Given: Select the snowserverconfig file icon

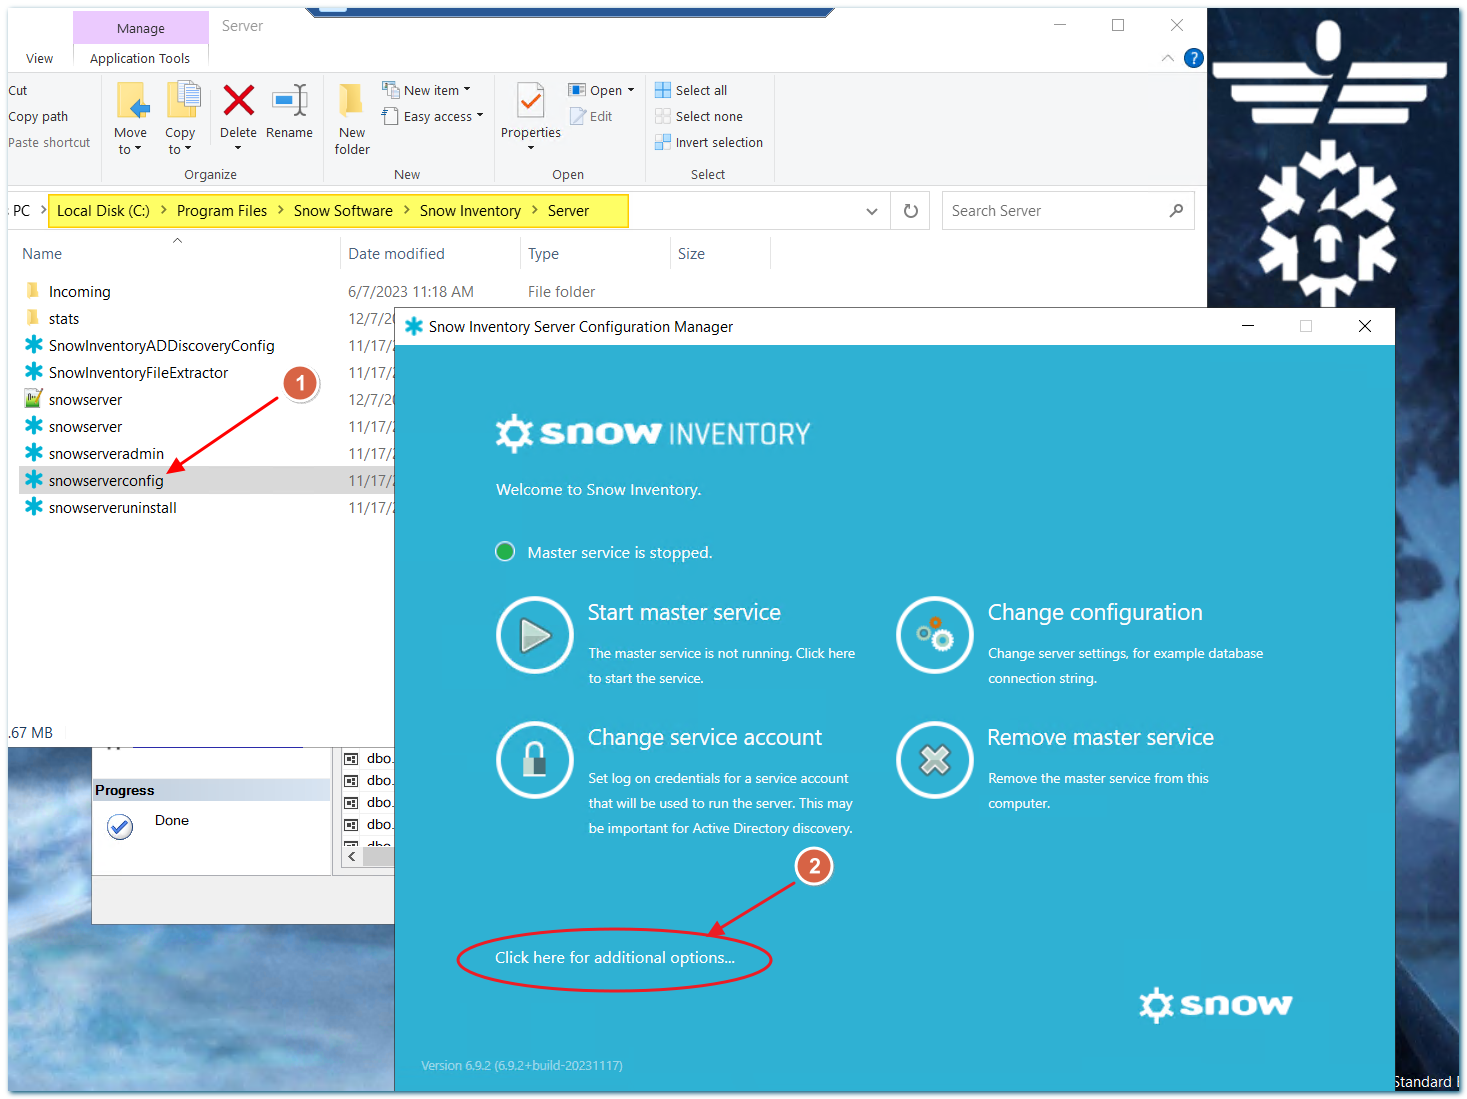Looking at the screenshot, I should pyautogui.click(x=34, y=479).
